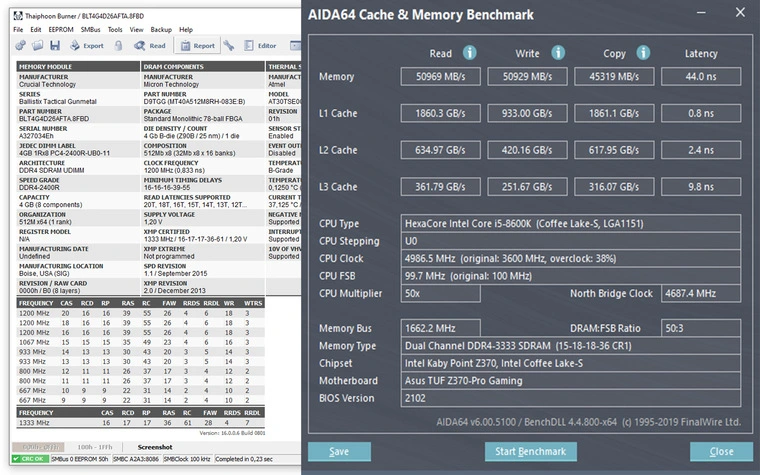Click the Memory Copy value 45319 MB/s
The image size is (760, 475).
point(614,77)
